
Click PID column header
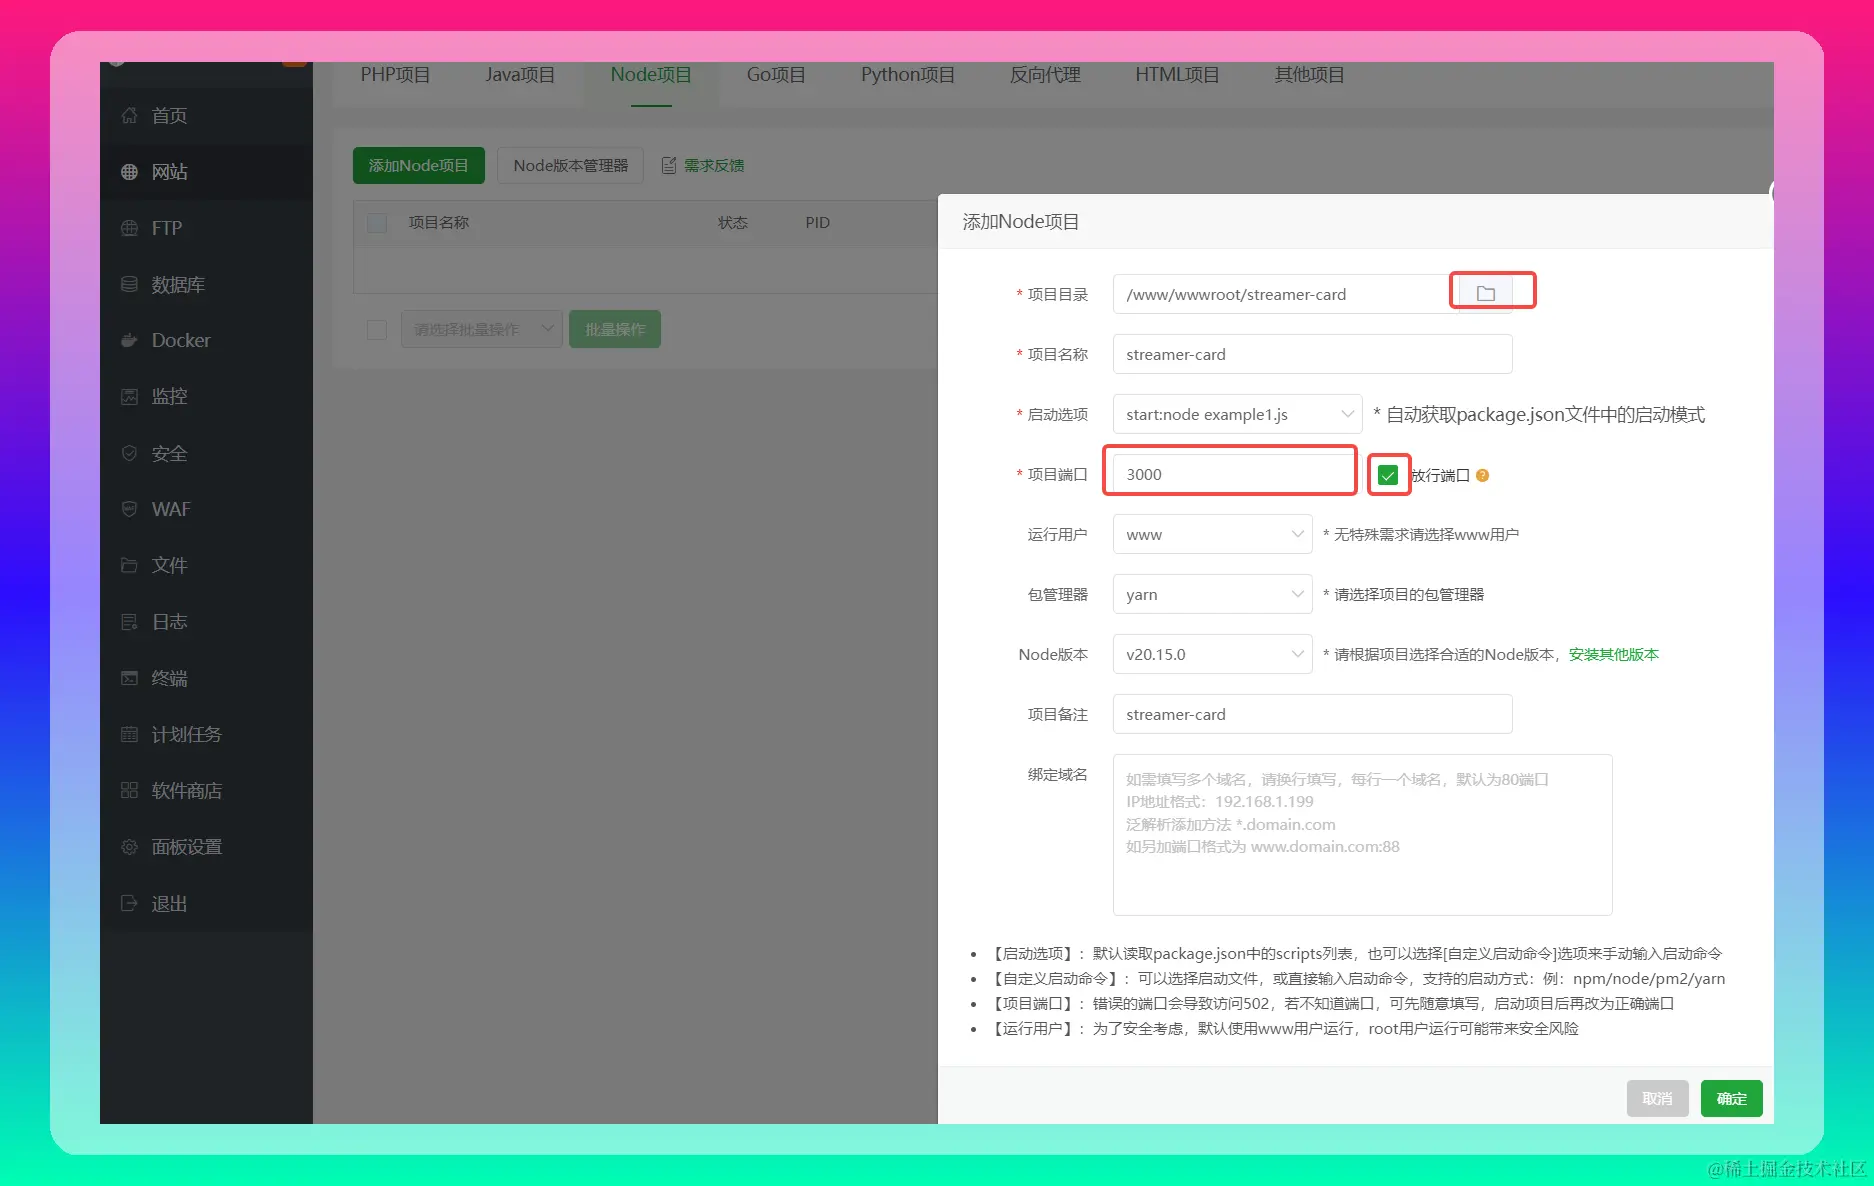pyautogui.click(x=818, y=222)
